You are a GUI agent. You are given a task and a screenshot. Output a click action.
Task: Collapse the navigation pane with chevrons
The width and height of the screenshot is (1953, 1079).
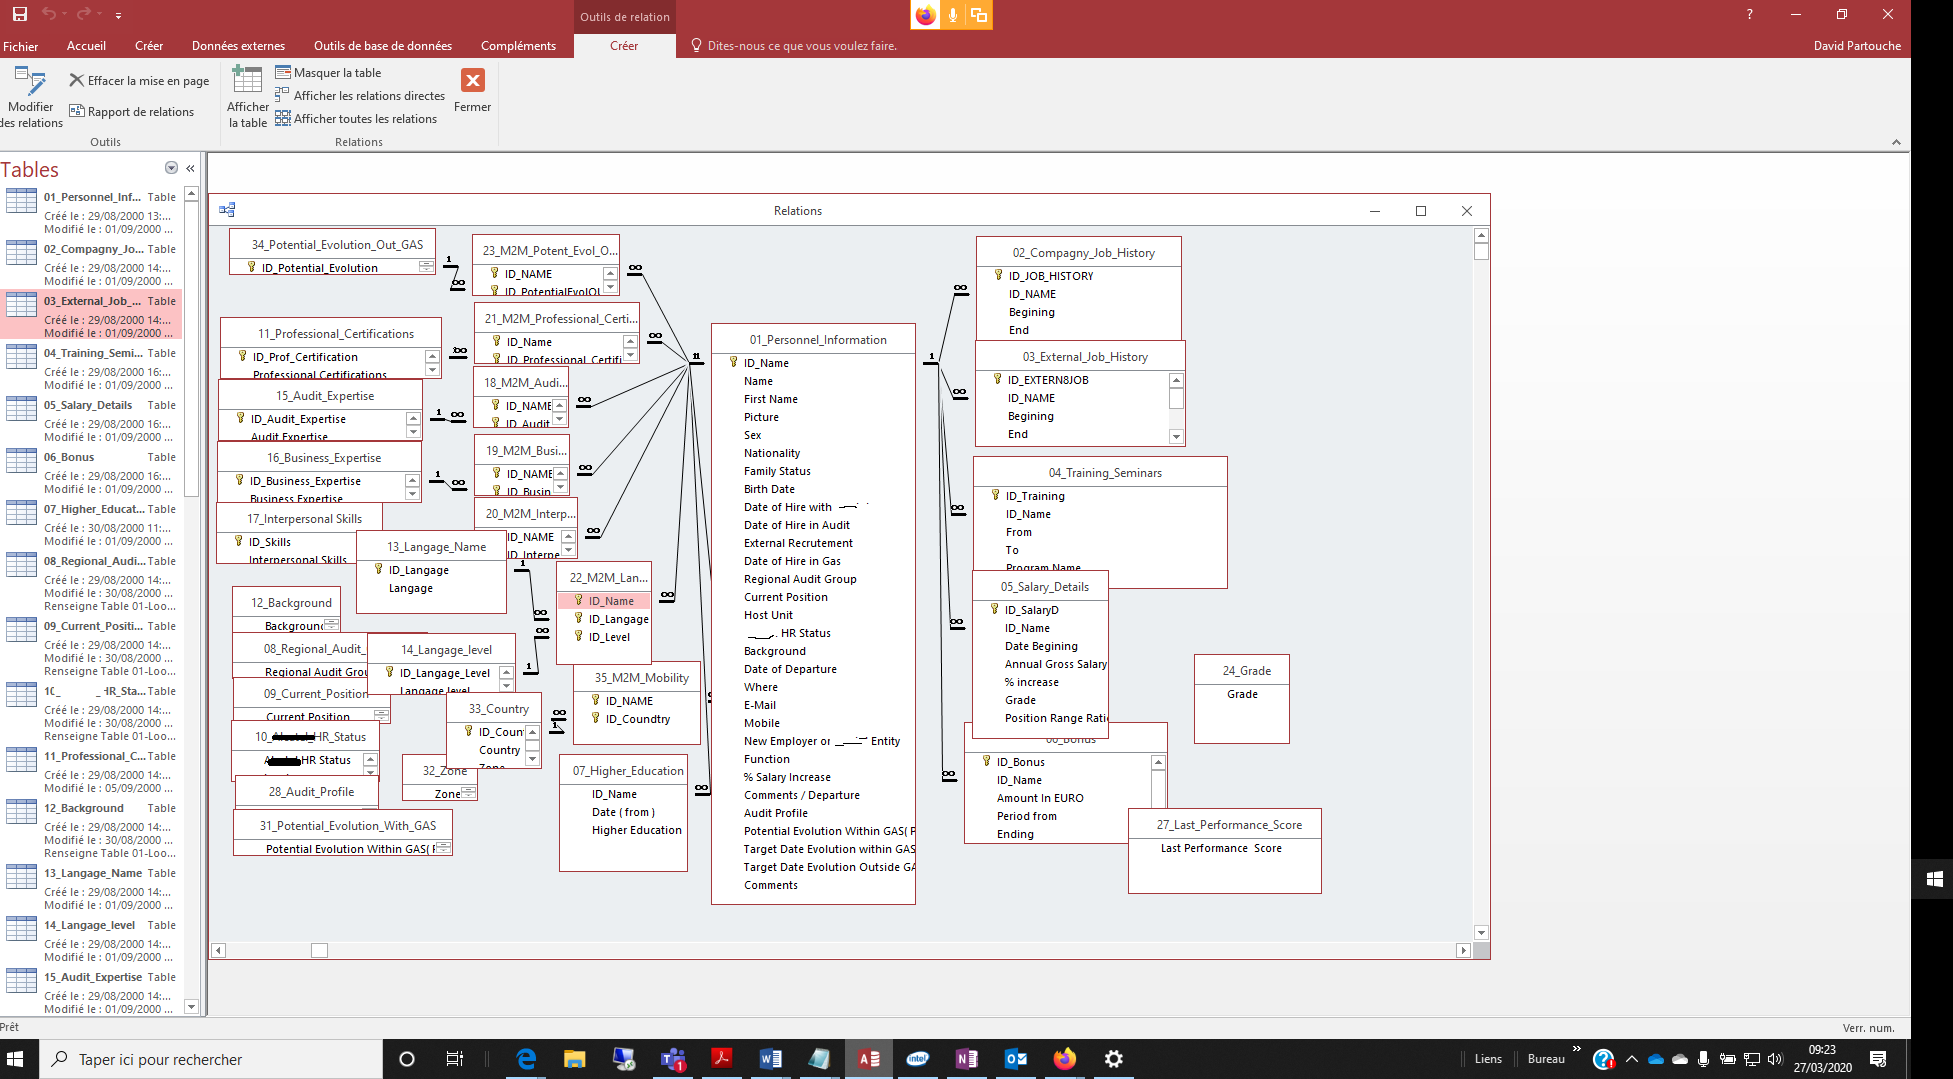click(x=190, y=169)
